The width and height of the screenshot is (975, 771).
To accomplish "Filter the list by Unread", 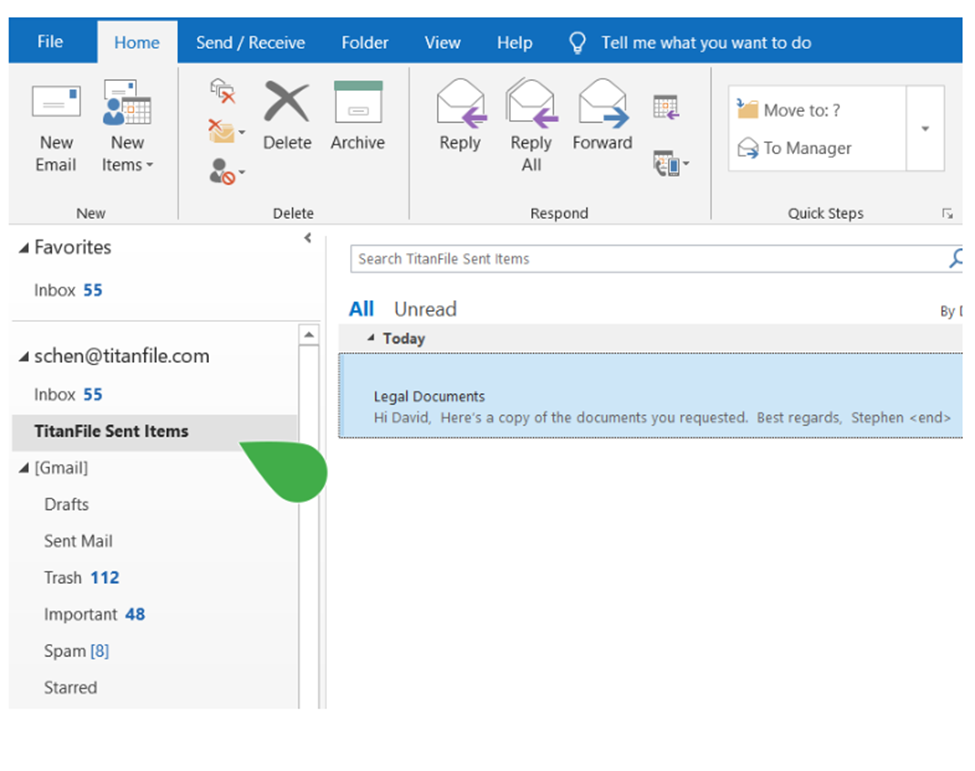I will click(425, 309).
